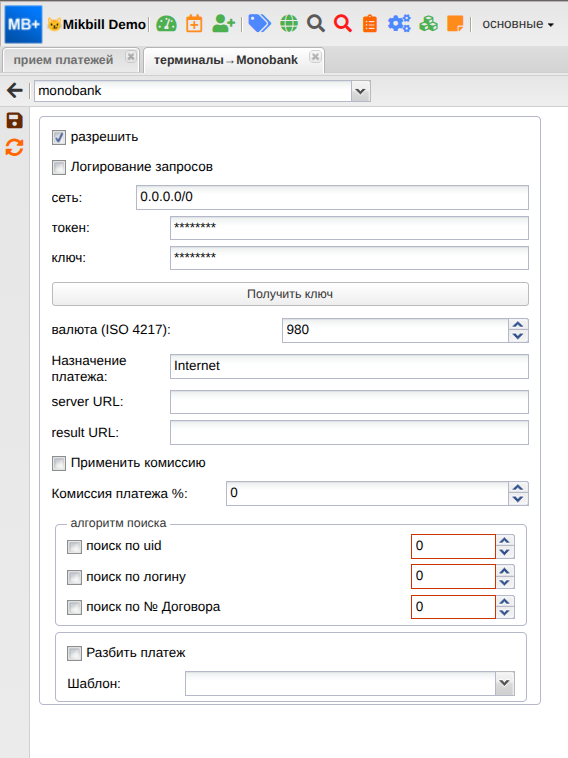Open the orange clipboard icon
The width and height of the screenshot is (568, 758).
[370, 24]
